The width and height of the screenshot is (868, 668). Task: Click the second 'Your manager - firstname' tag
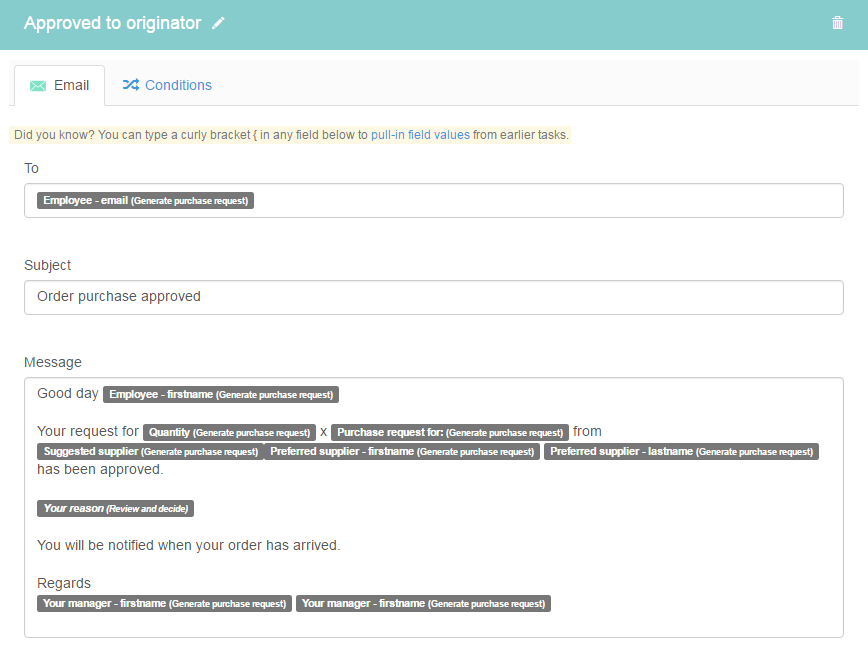pyautogui.click(x=423, y=603)
